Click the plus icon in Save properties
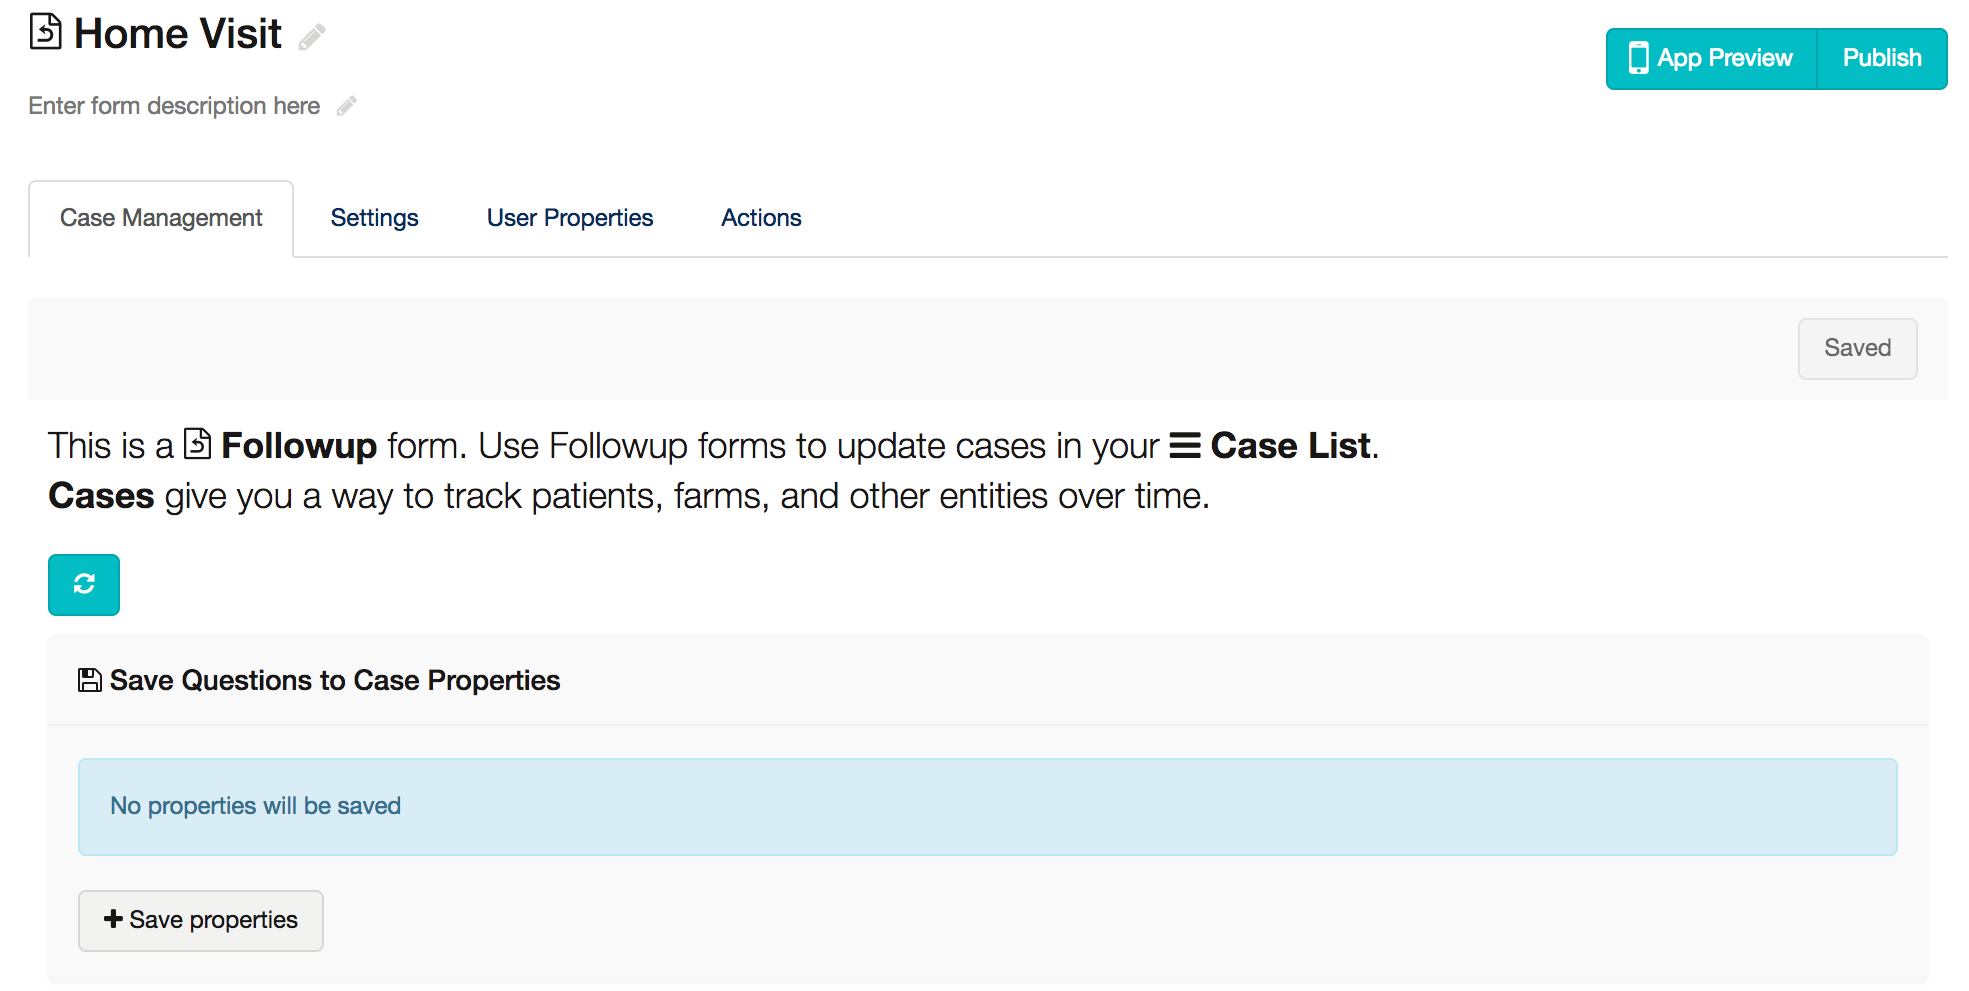This screenshot has height=991, width=1969. pos(113,918)
